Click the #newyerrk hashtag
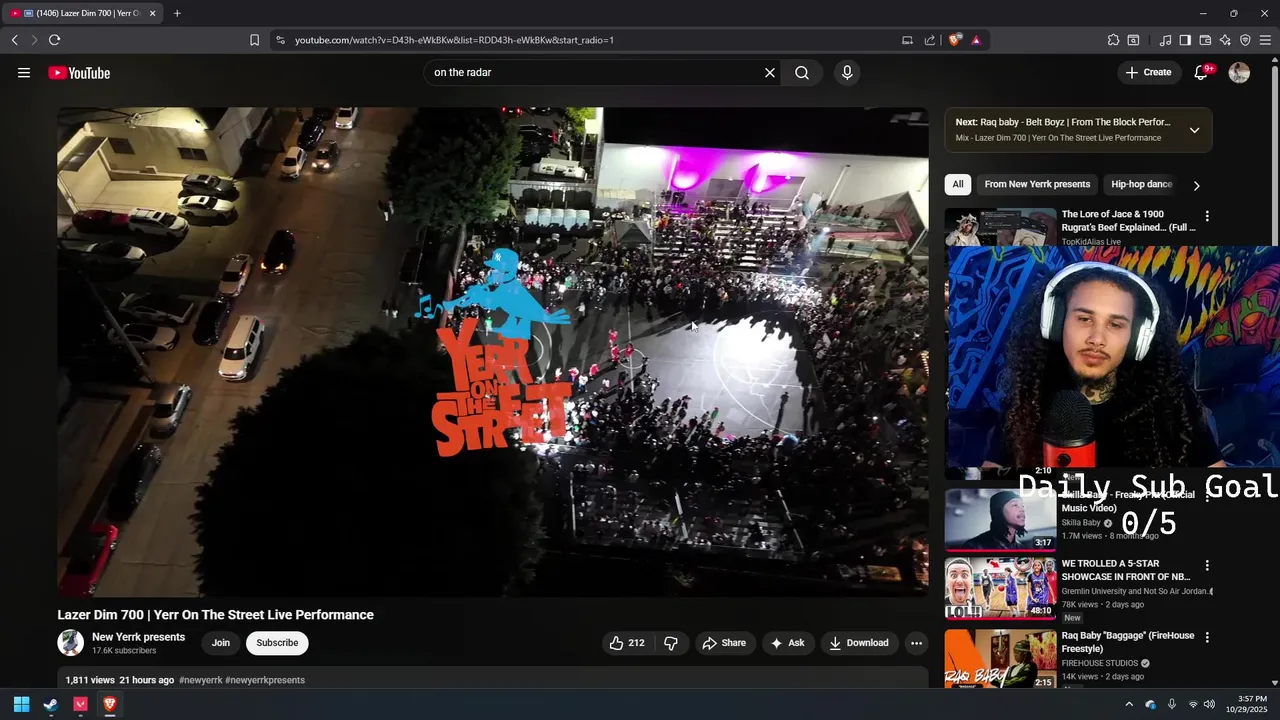This screenshot has width=1280, height=720. click(200, 680)
